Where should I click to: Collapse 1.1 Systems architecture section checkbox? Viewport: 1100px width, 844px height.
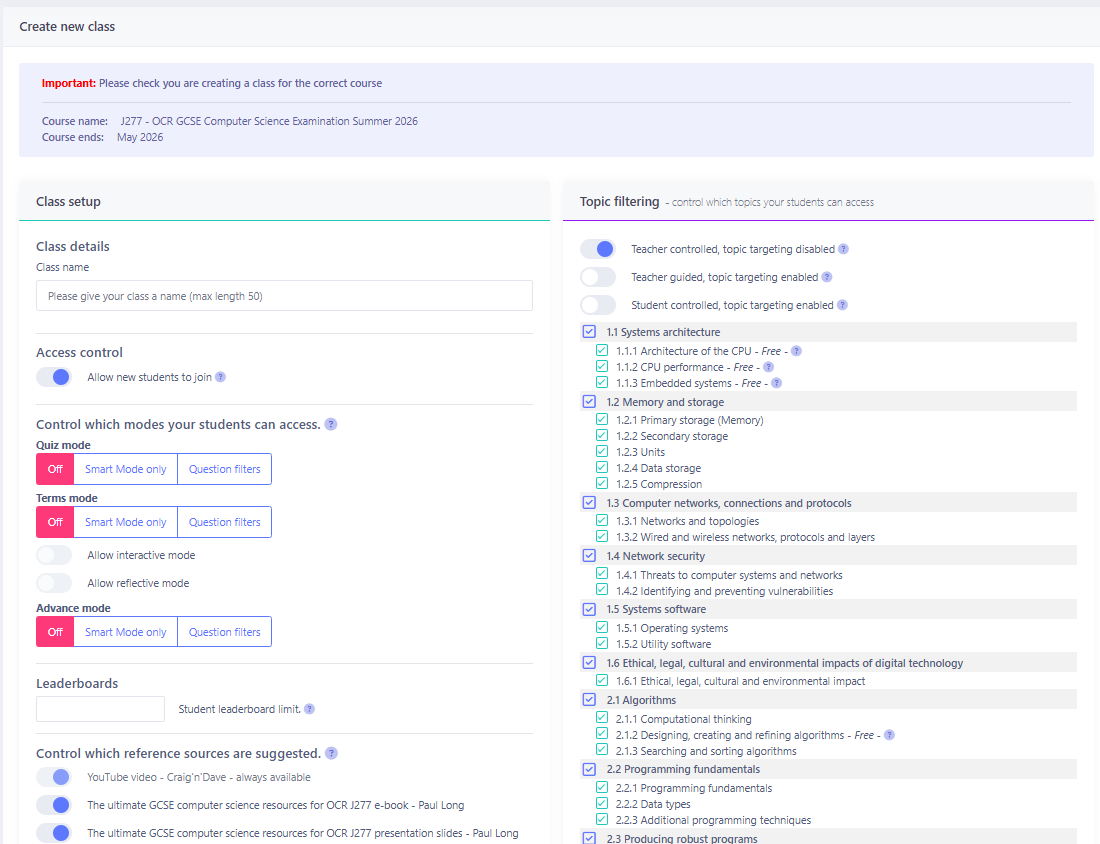point(589,332)
